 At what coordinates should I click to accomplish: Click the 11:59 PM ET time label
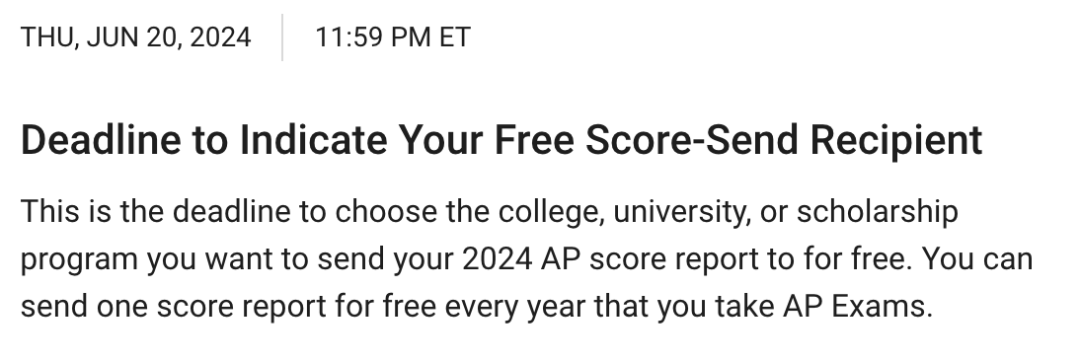[393, 37]
